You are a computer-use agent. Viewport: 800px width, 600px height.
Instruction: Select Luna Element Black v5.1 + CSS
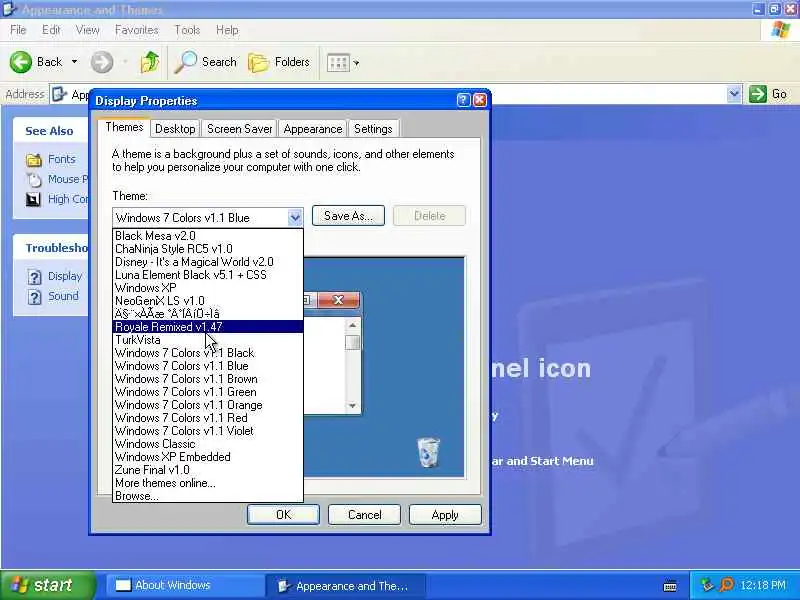pyautogui.click(x=208, y=275)
